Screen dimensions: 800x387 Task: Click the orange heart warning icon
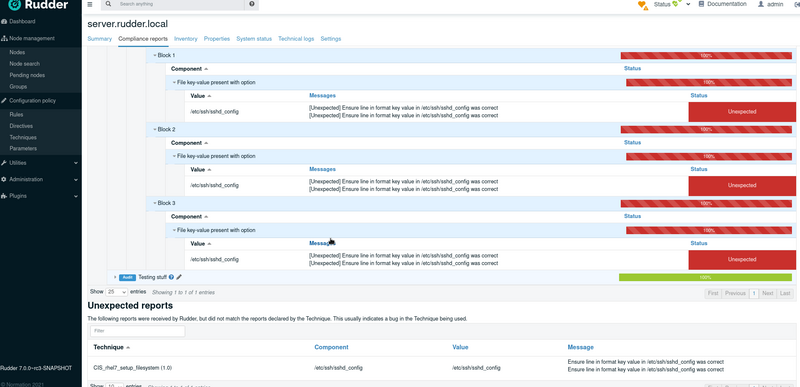click(x=642, y=5)
